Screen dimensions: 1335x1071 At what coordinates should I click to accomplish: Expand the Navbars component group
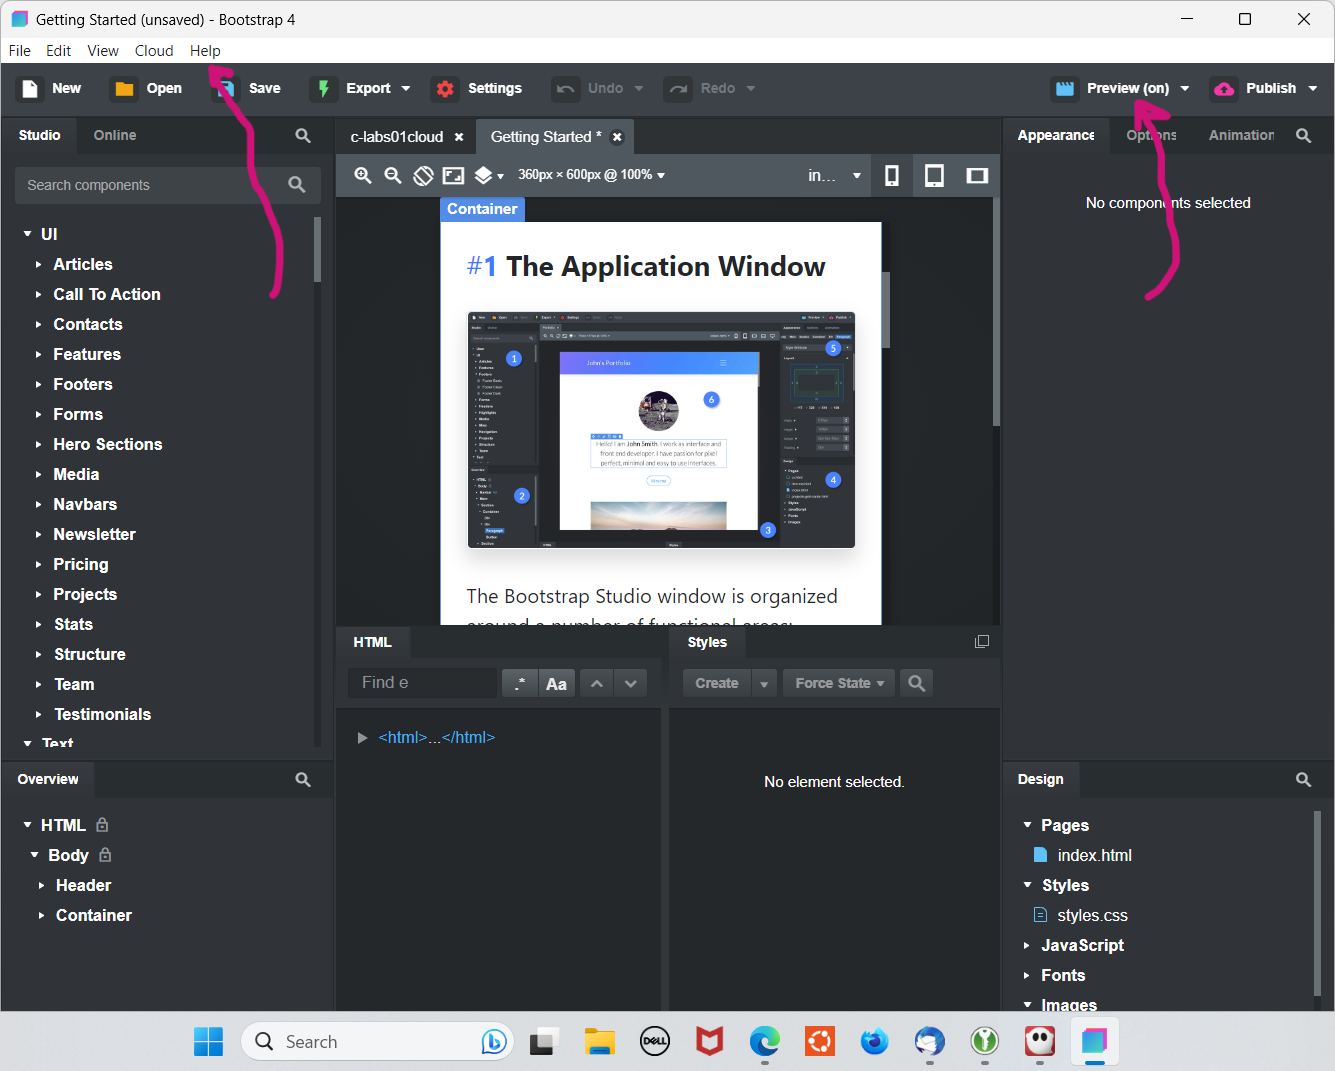[x=39, y=505]
